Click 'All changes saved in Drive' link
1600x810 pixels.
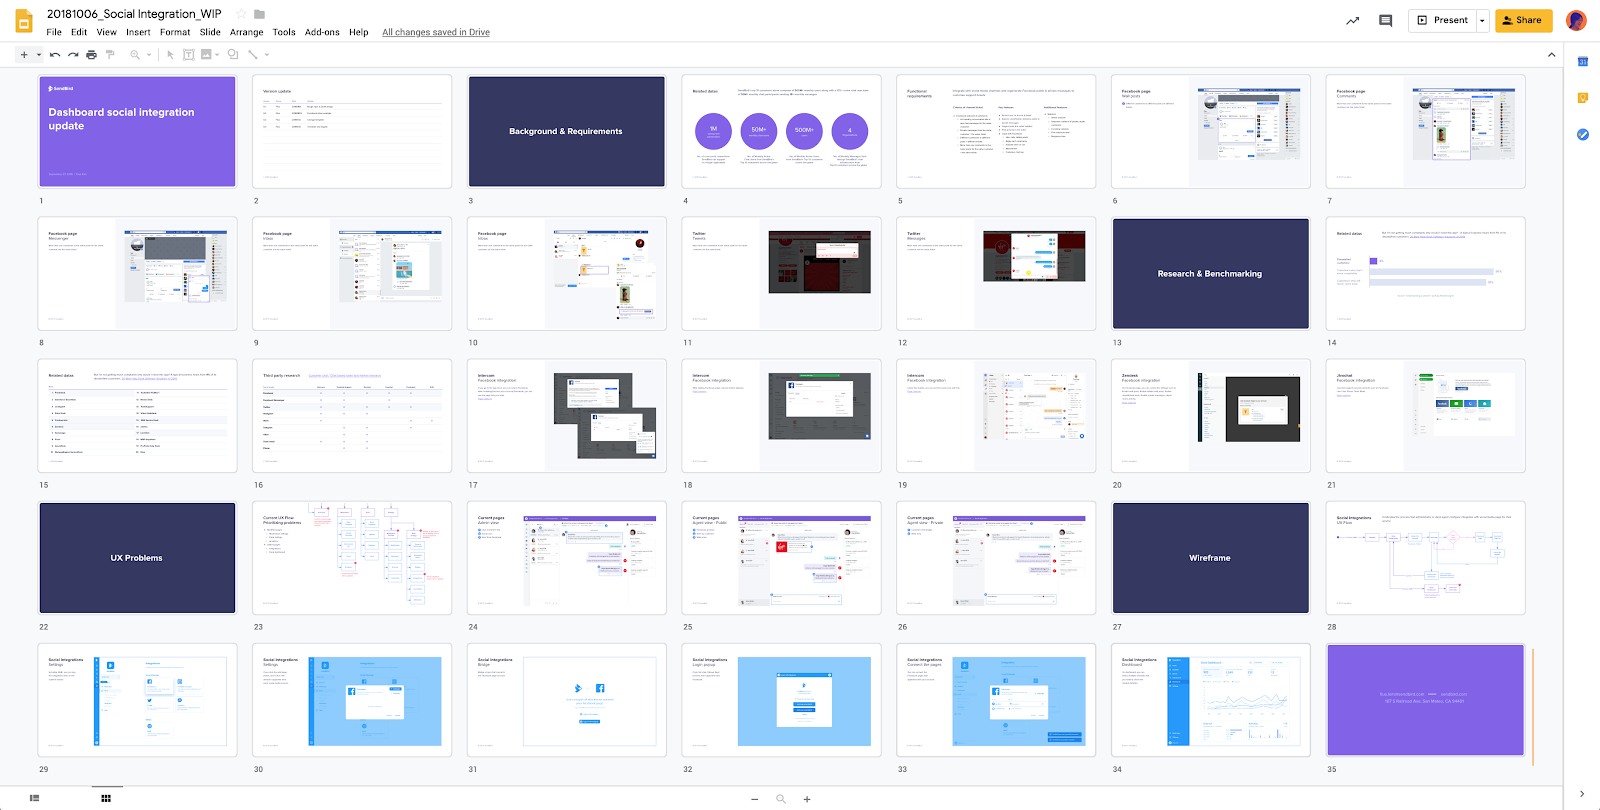[x=436, y=32]
